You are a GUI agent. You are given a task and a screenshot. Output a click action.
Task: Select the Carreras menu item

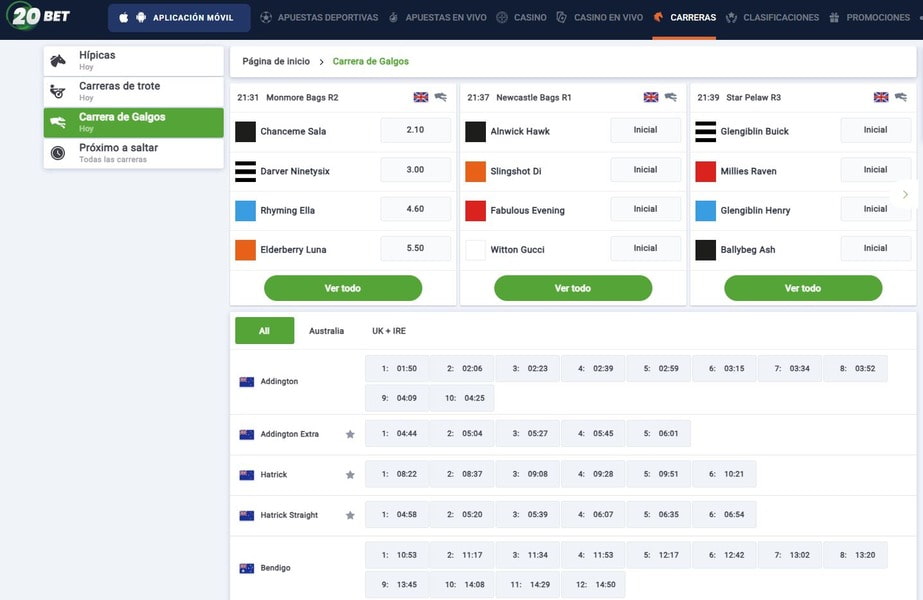[685, 18]
